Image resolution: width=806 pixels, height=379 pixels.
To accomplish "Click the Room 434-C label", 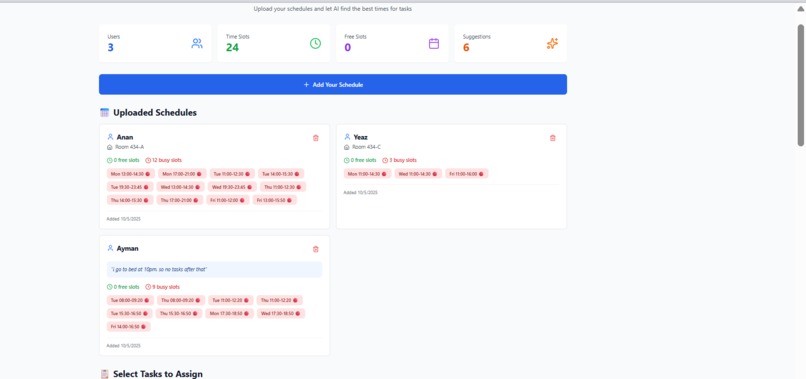I will [367, 147].
